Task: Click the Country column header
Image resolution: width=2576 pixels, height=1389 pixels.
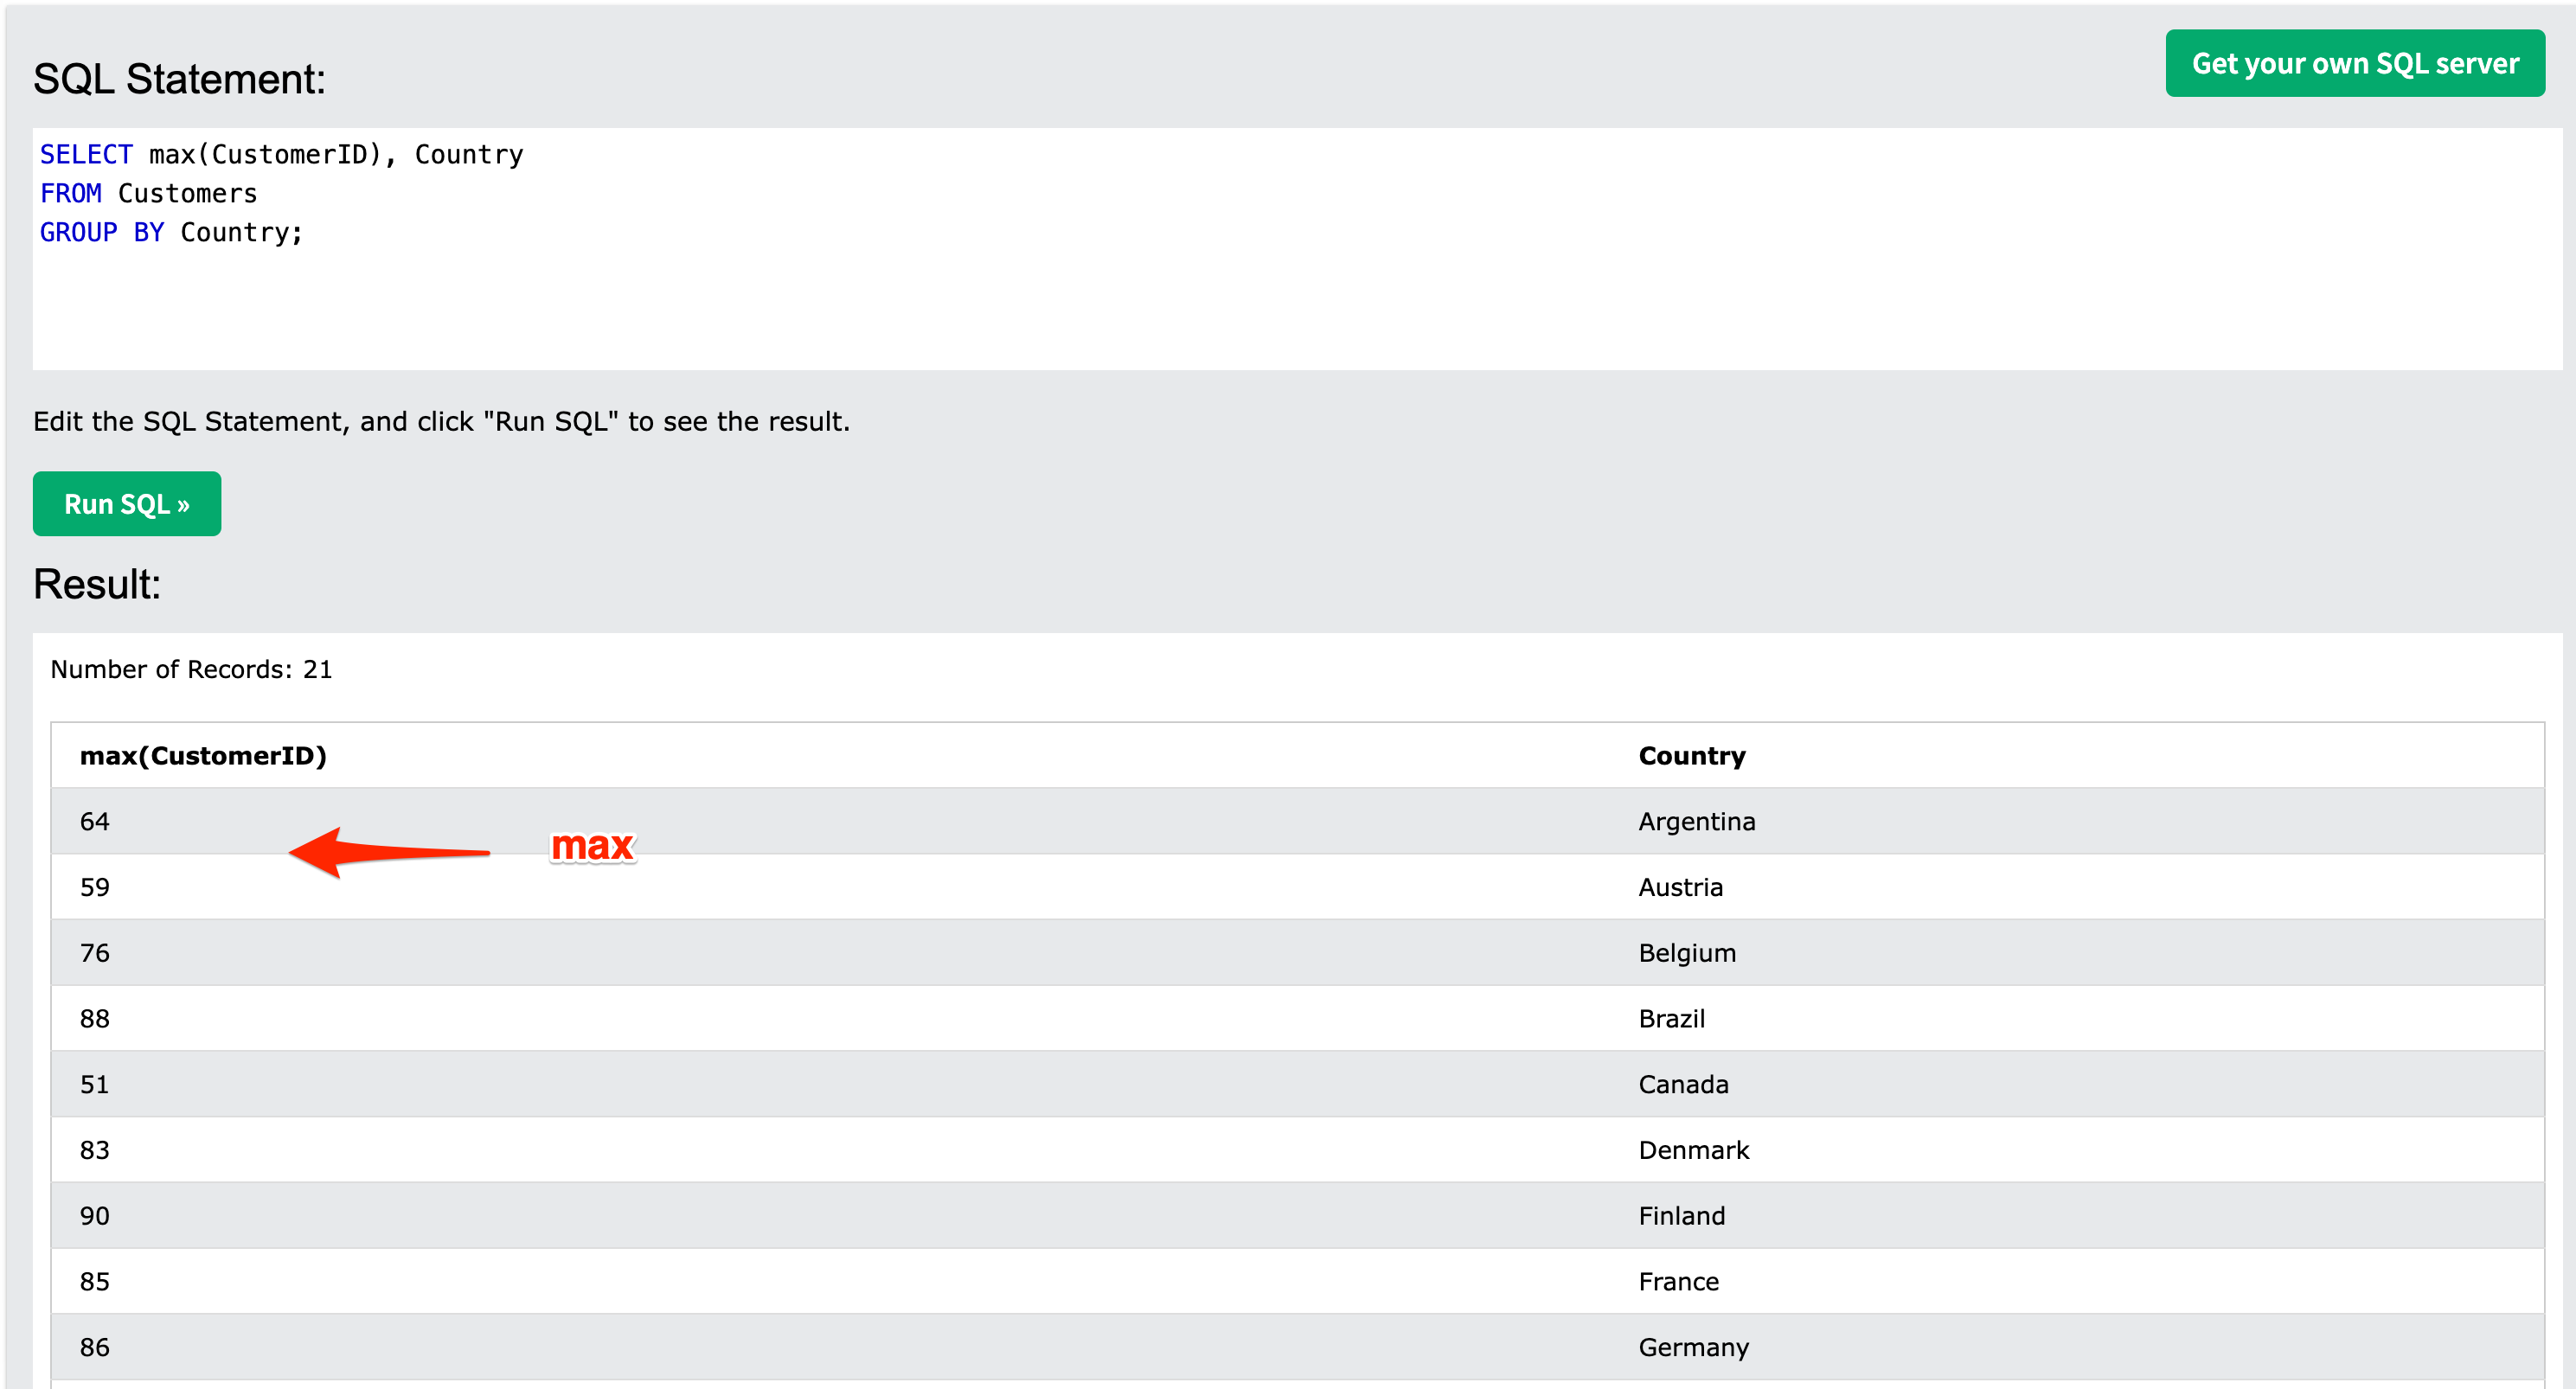Action: pyautogui.click(x=1691, y=756)
